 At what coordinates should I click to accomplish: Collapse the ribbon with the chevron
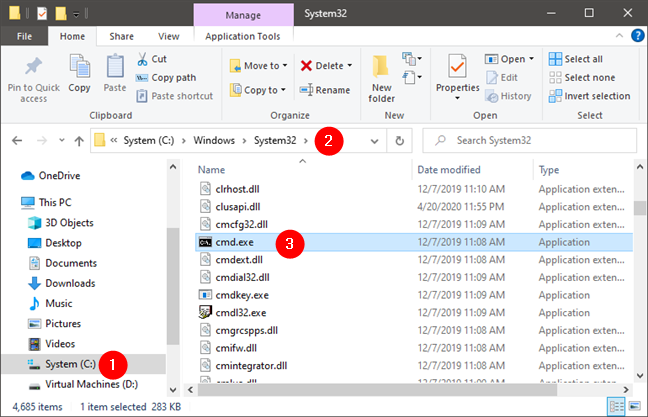pos(619,36)
